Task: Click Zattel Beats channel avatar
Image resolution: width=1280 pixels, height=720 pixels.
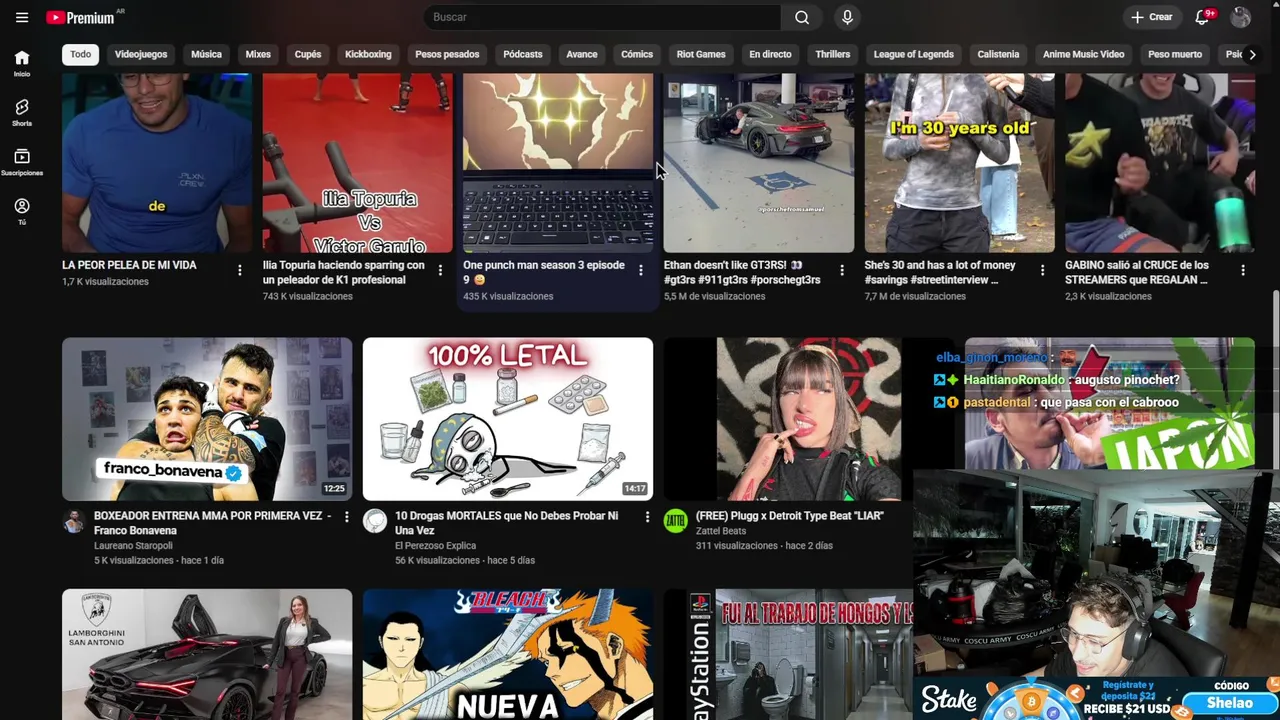Action: 676,521
